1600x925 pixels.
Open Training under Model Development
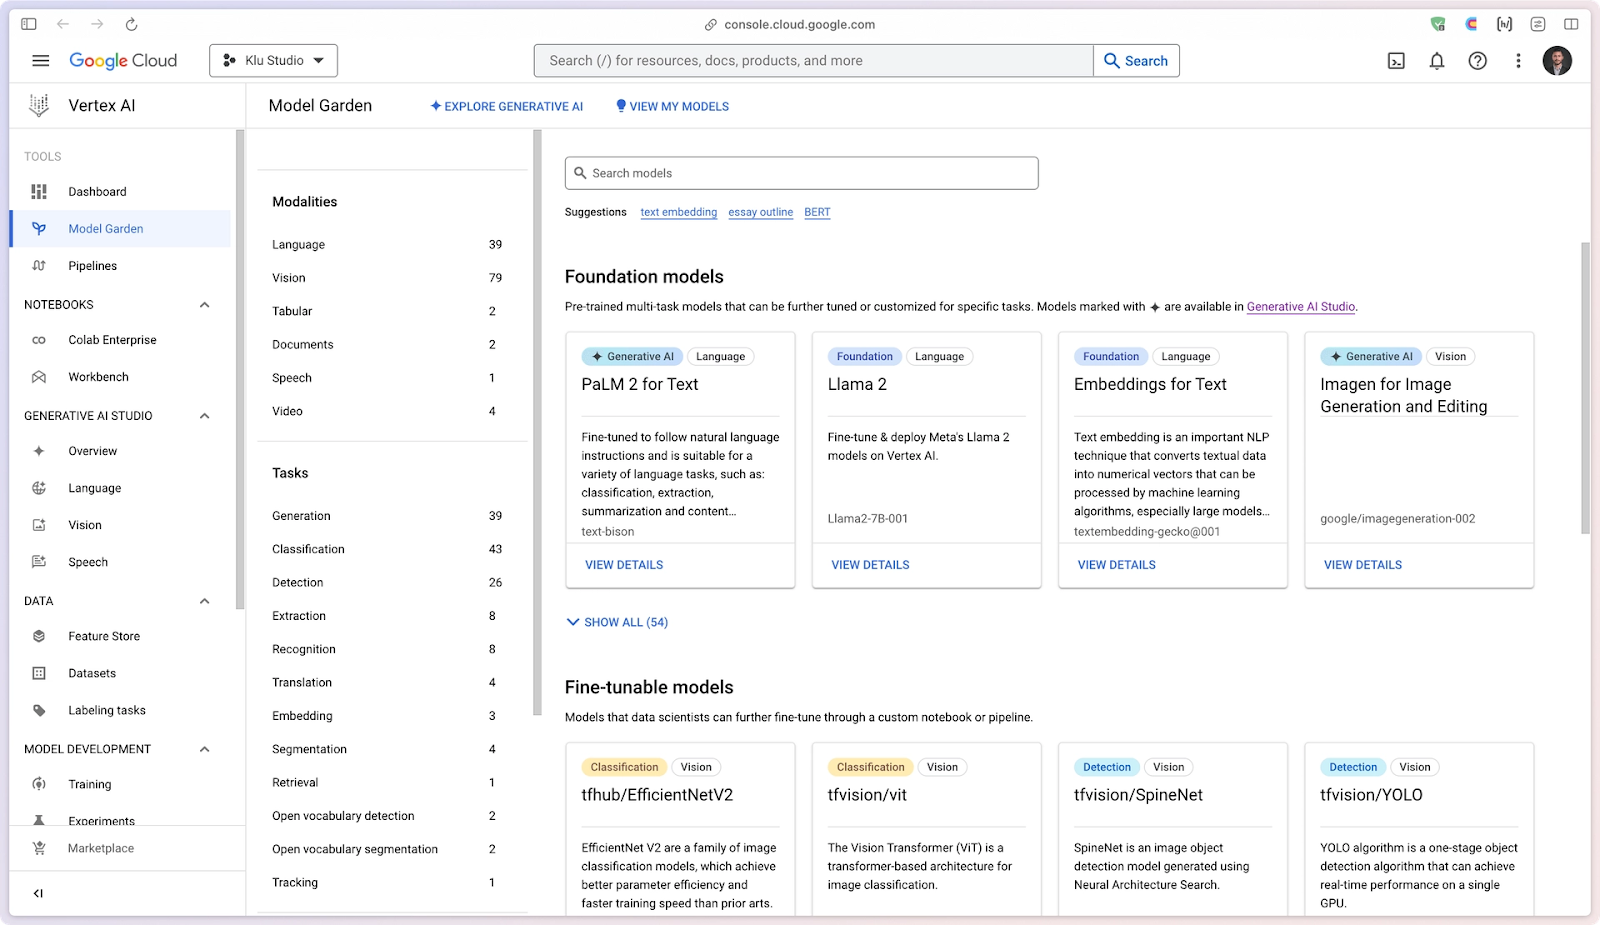89,784
